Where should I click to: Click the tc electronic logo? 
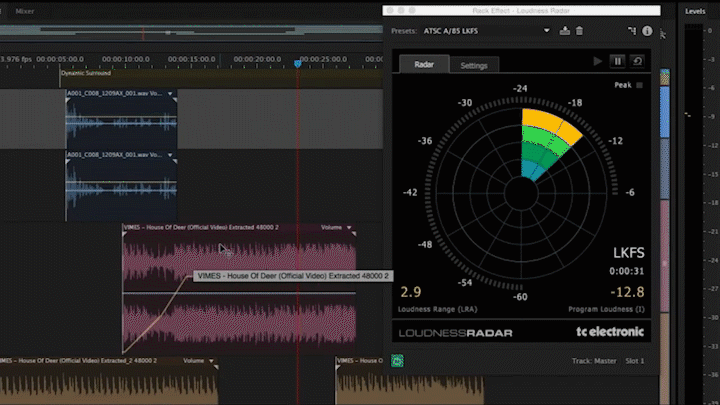tap(610, 332)
